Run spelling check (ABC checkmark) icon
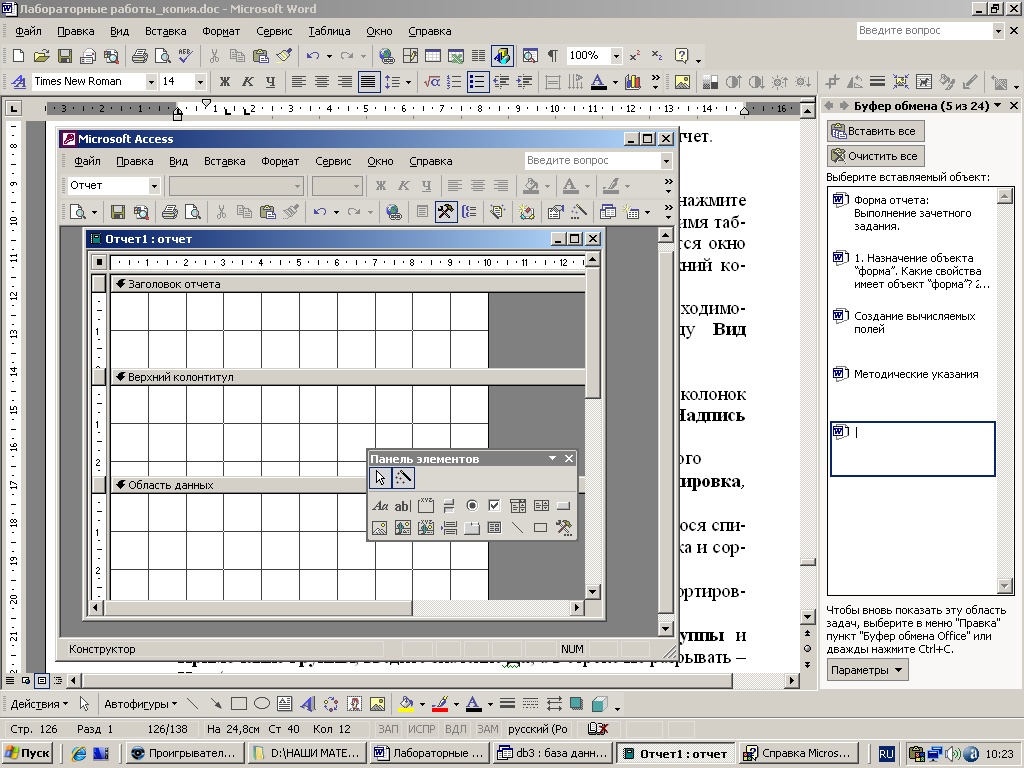This screenshot has height=768, width=1024. pyautogui.click(x=185, y=56)
